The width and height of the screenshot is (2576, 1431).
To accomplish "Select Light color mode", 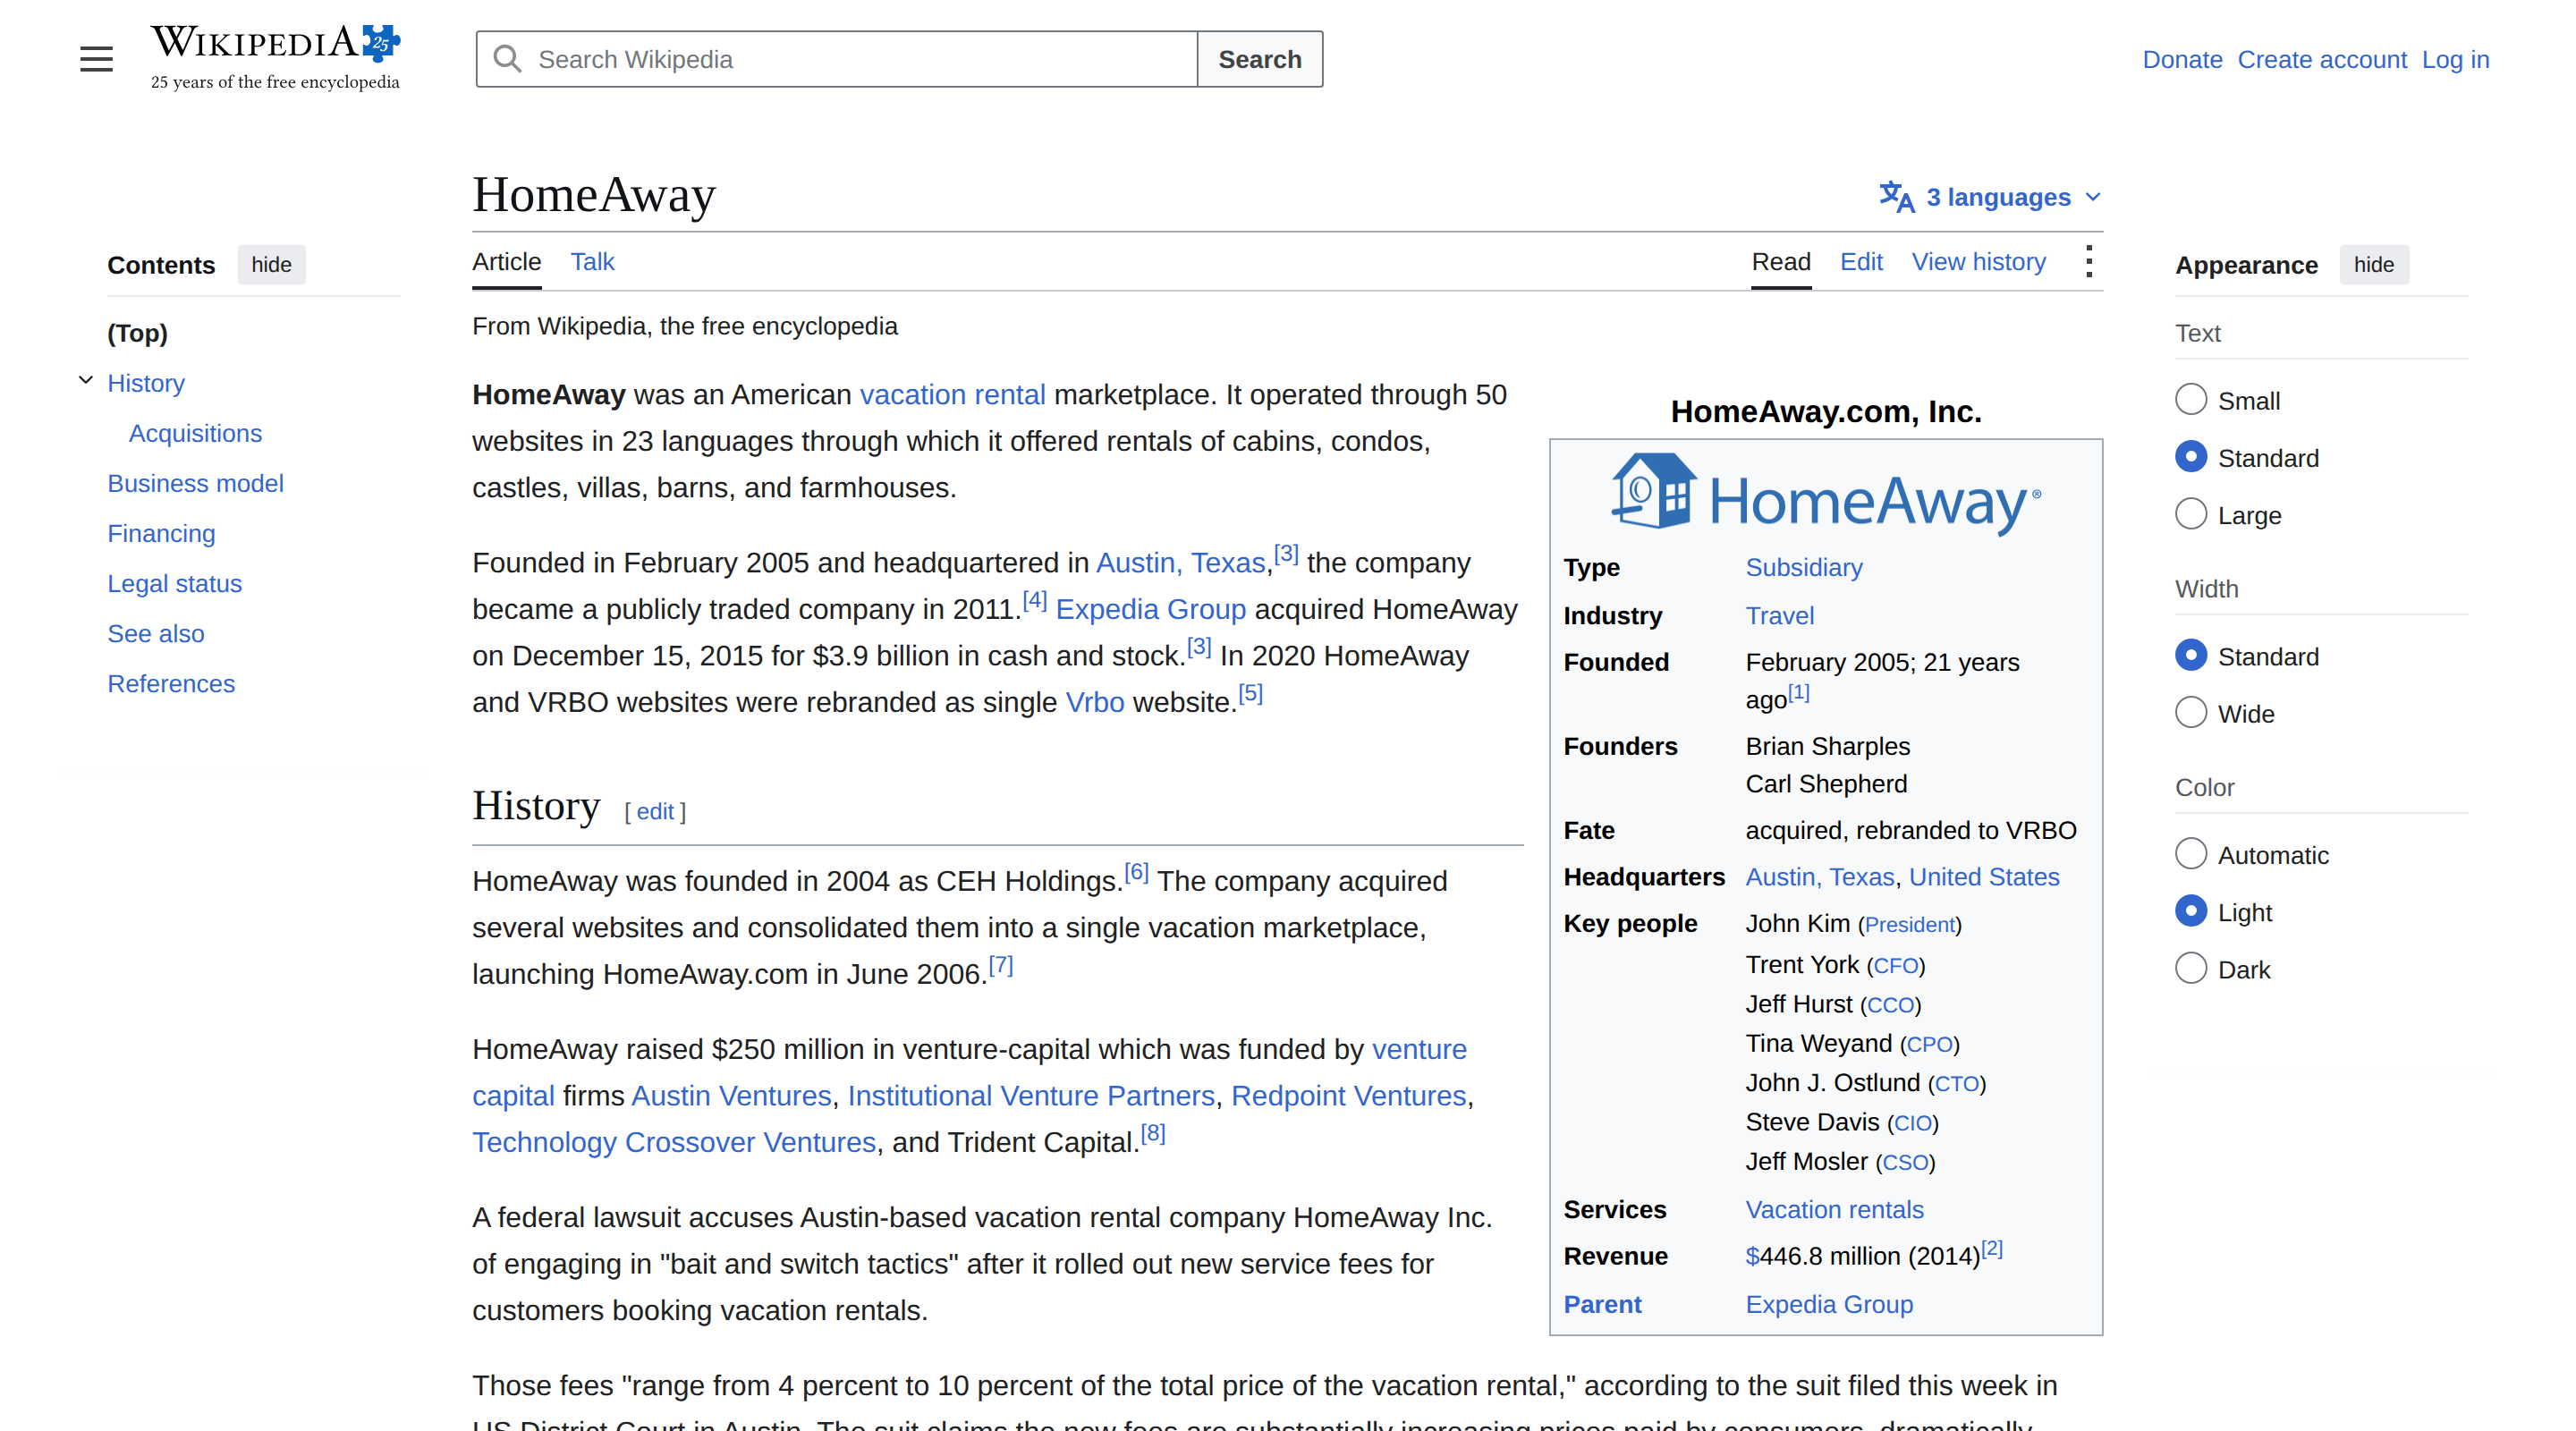I will [2190, 911].
